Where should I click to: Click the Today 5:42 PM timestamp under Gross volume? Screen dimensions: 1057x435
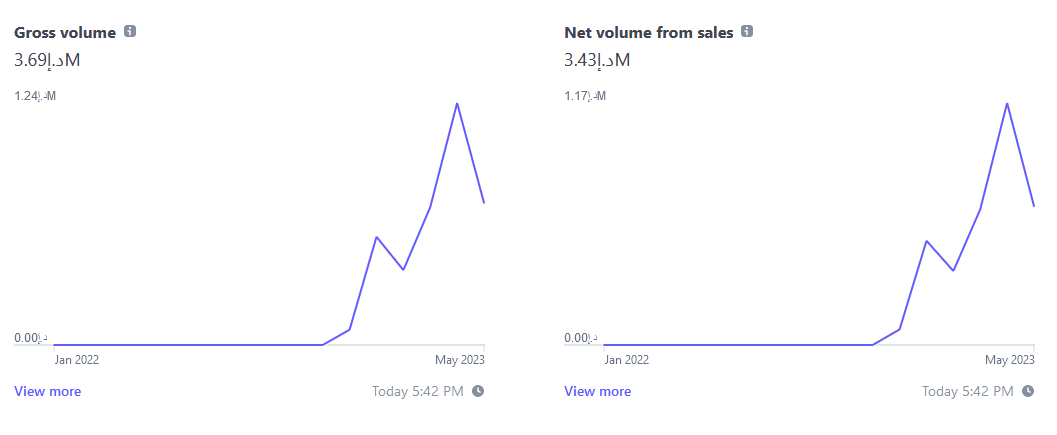(417, 391)
